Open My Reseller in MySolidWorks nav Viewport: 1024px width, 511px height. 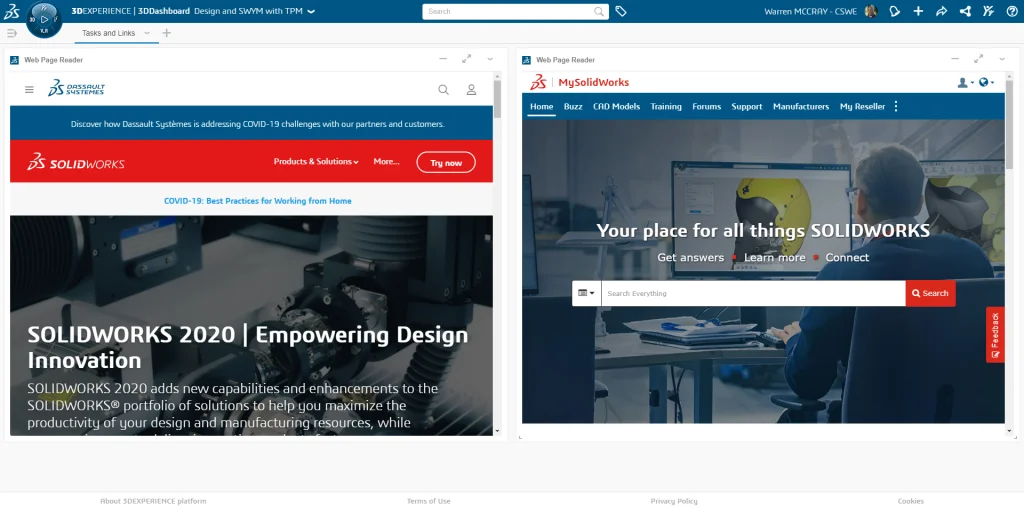point(862,107)
